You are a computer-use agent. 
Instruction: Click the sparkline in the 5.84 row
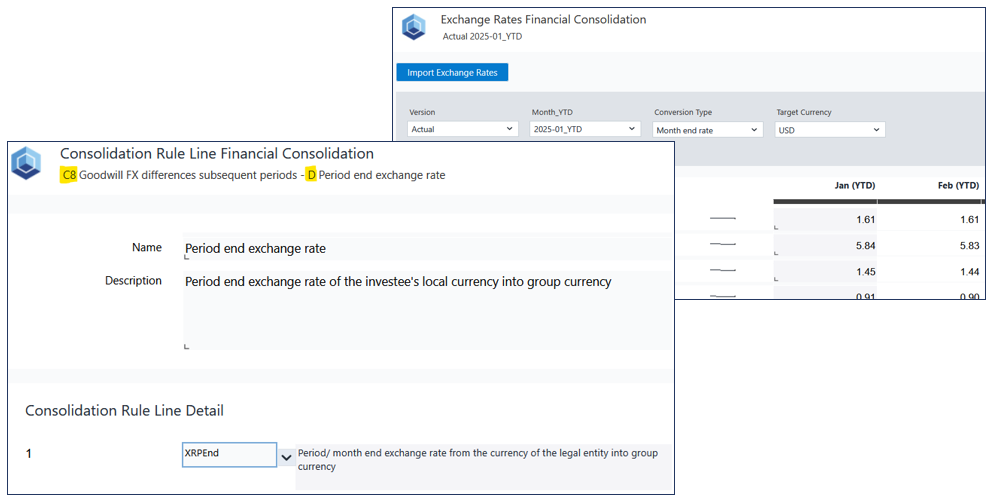click(x=722, y=244)
